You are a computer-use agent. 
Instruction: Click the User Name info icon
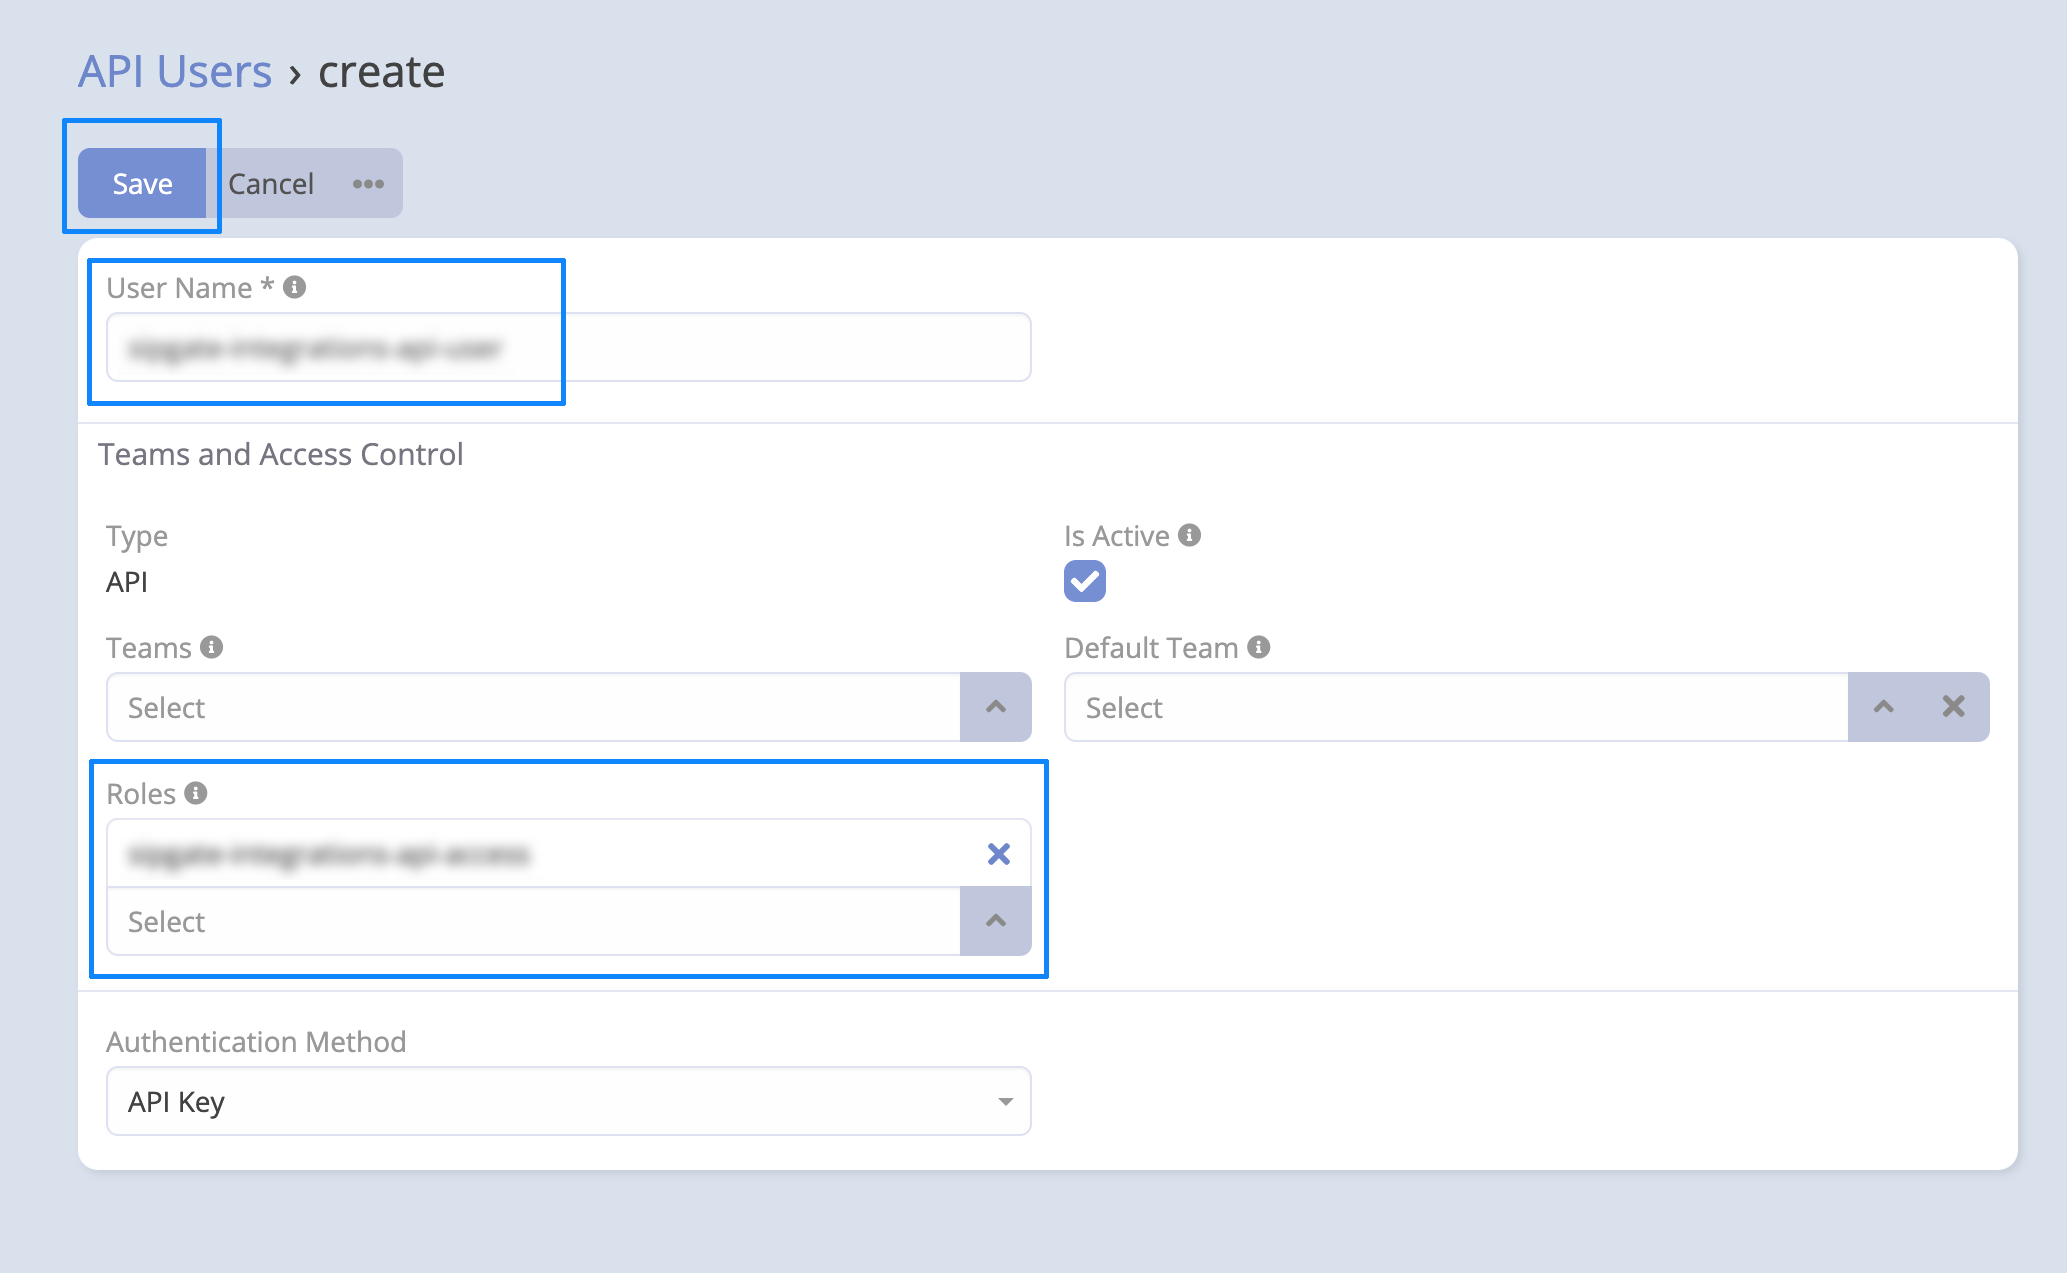294,287
